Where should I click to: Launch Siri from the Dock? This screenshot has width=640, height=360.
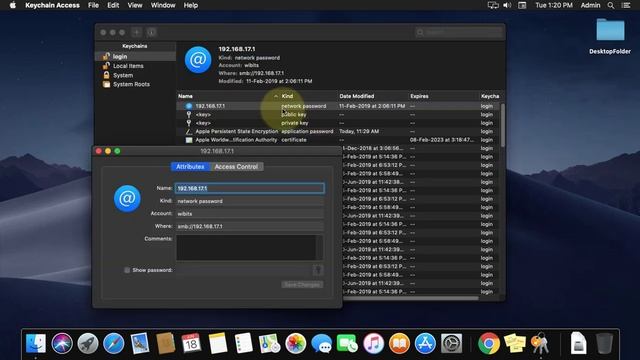(62, 343)
